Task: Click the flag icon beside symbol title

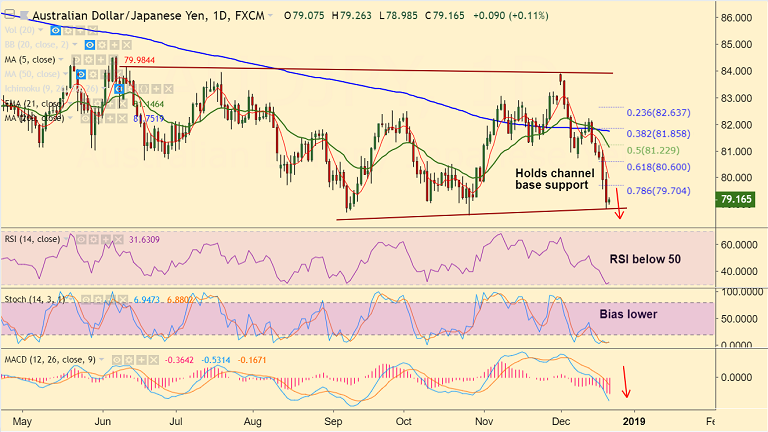Action: coord(24,15)
